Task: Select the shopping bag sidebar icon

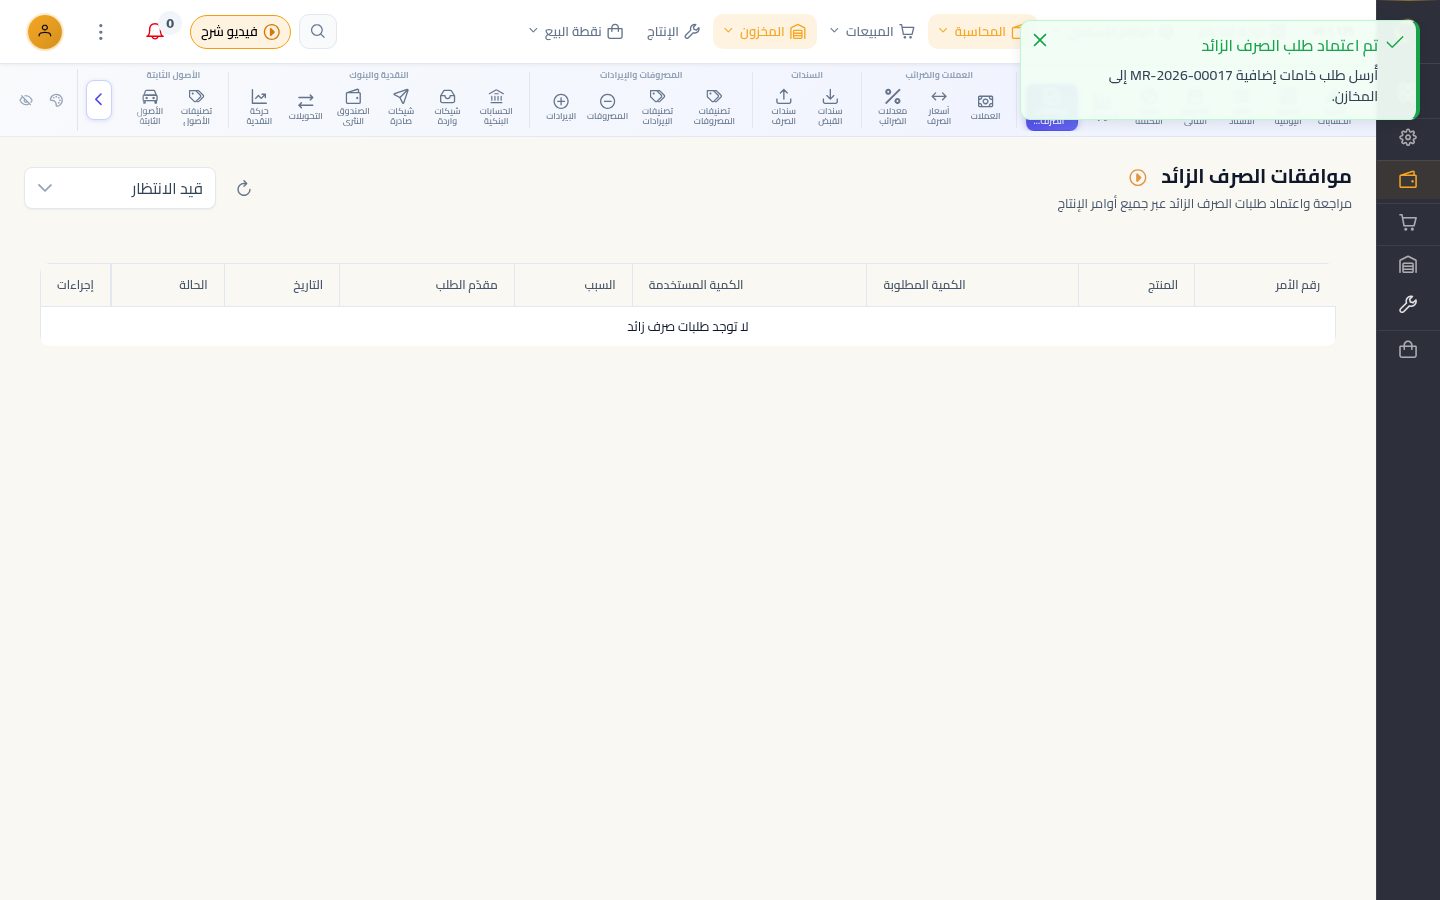Action: (x=1408, y=350)
